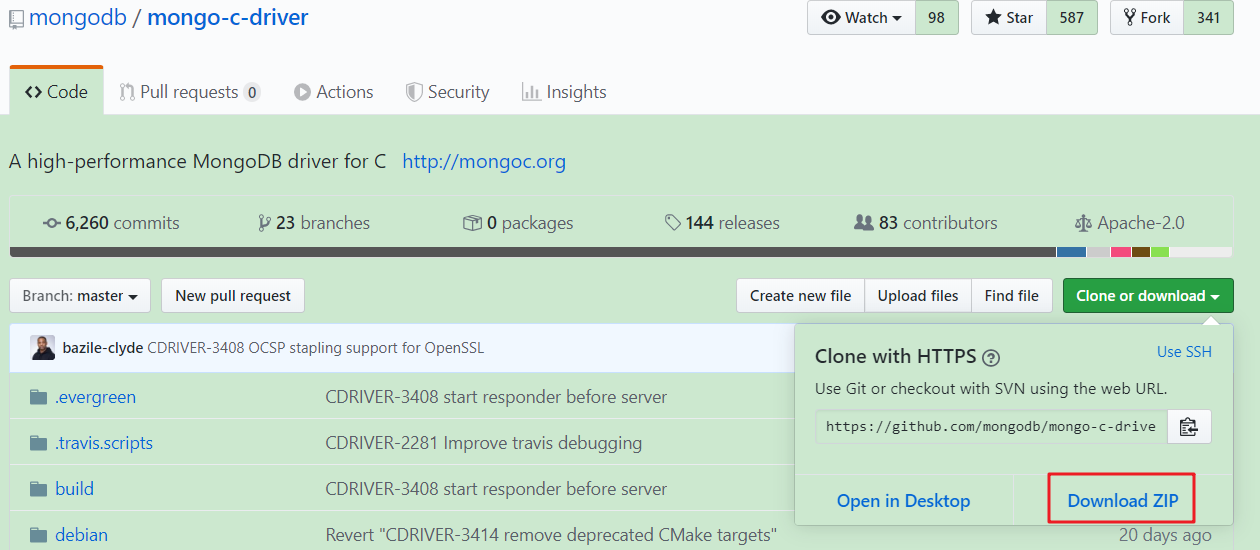1260x550 pixels.
Task: View the 0 packages page
Action: click(x=518, y=223)
